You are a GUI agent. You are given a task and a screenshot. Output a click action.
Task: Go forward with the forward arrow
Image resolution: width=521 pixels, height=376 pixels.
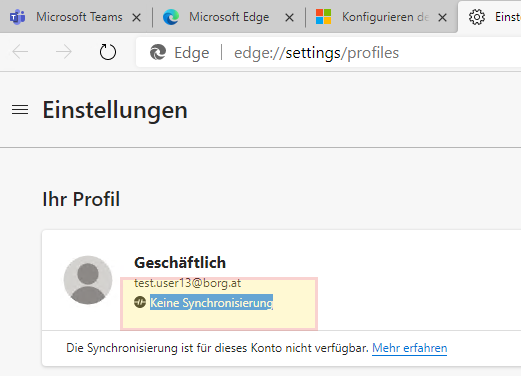(64, 52)
